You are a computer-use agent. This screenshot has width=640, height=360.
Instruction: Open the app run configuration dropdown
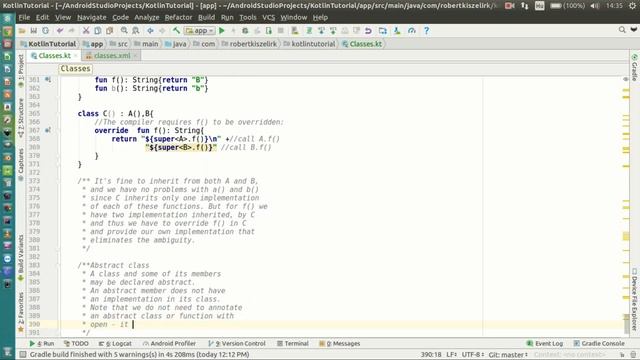click(200, 31)
